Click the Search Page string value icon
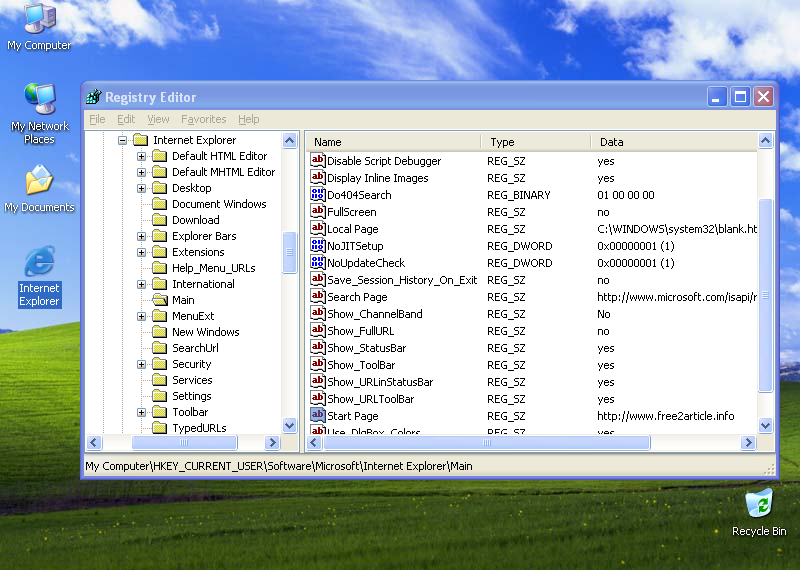 point(317,296)
